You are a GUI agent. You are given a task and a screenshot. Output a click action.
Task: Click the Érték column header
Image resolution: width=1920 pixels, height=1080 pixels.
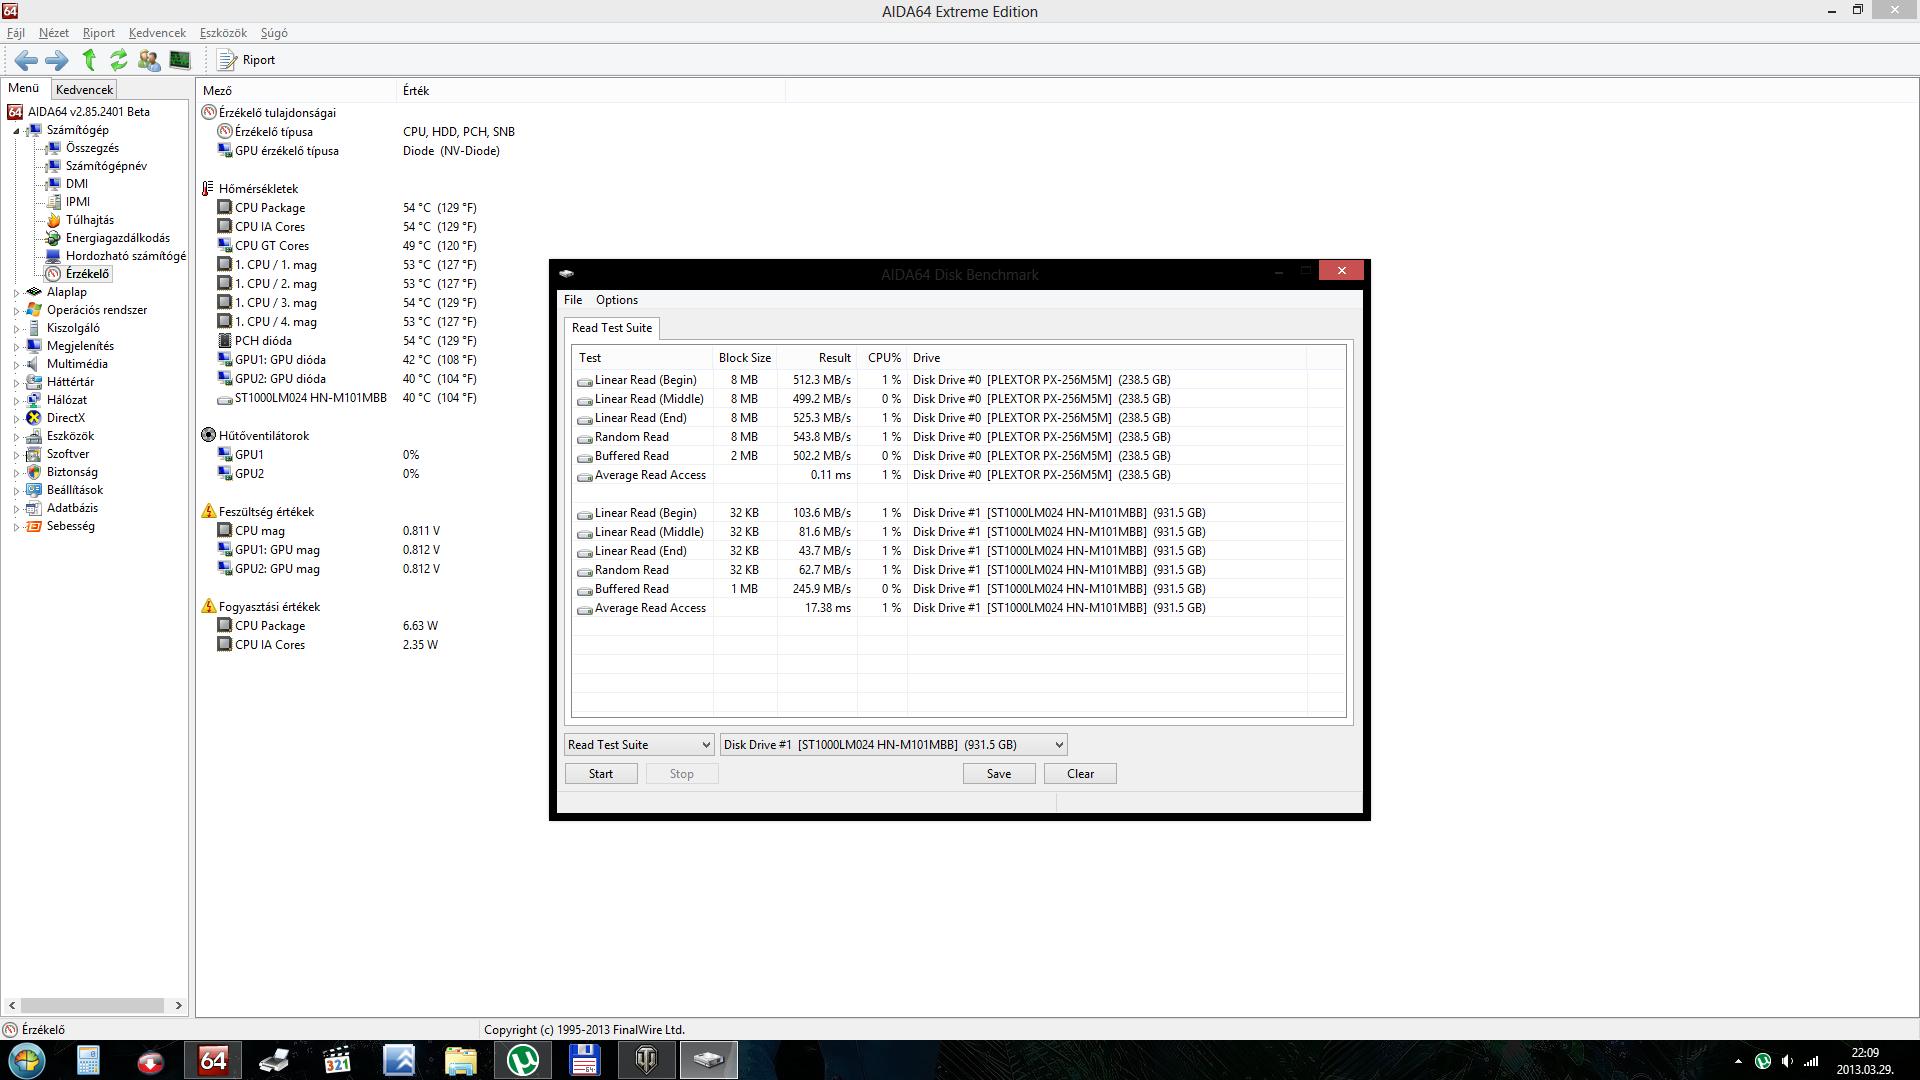[591, 91]
